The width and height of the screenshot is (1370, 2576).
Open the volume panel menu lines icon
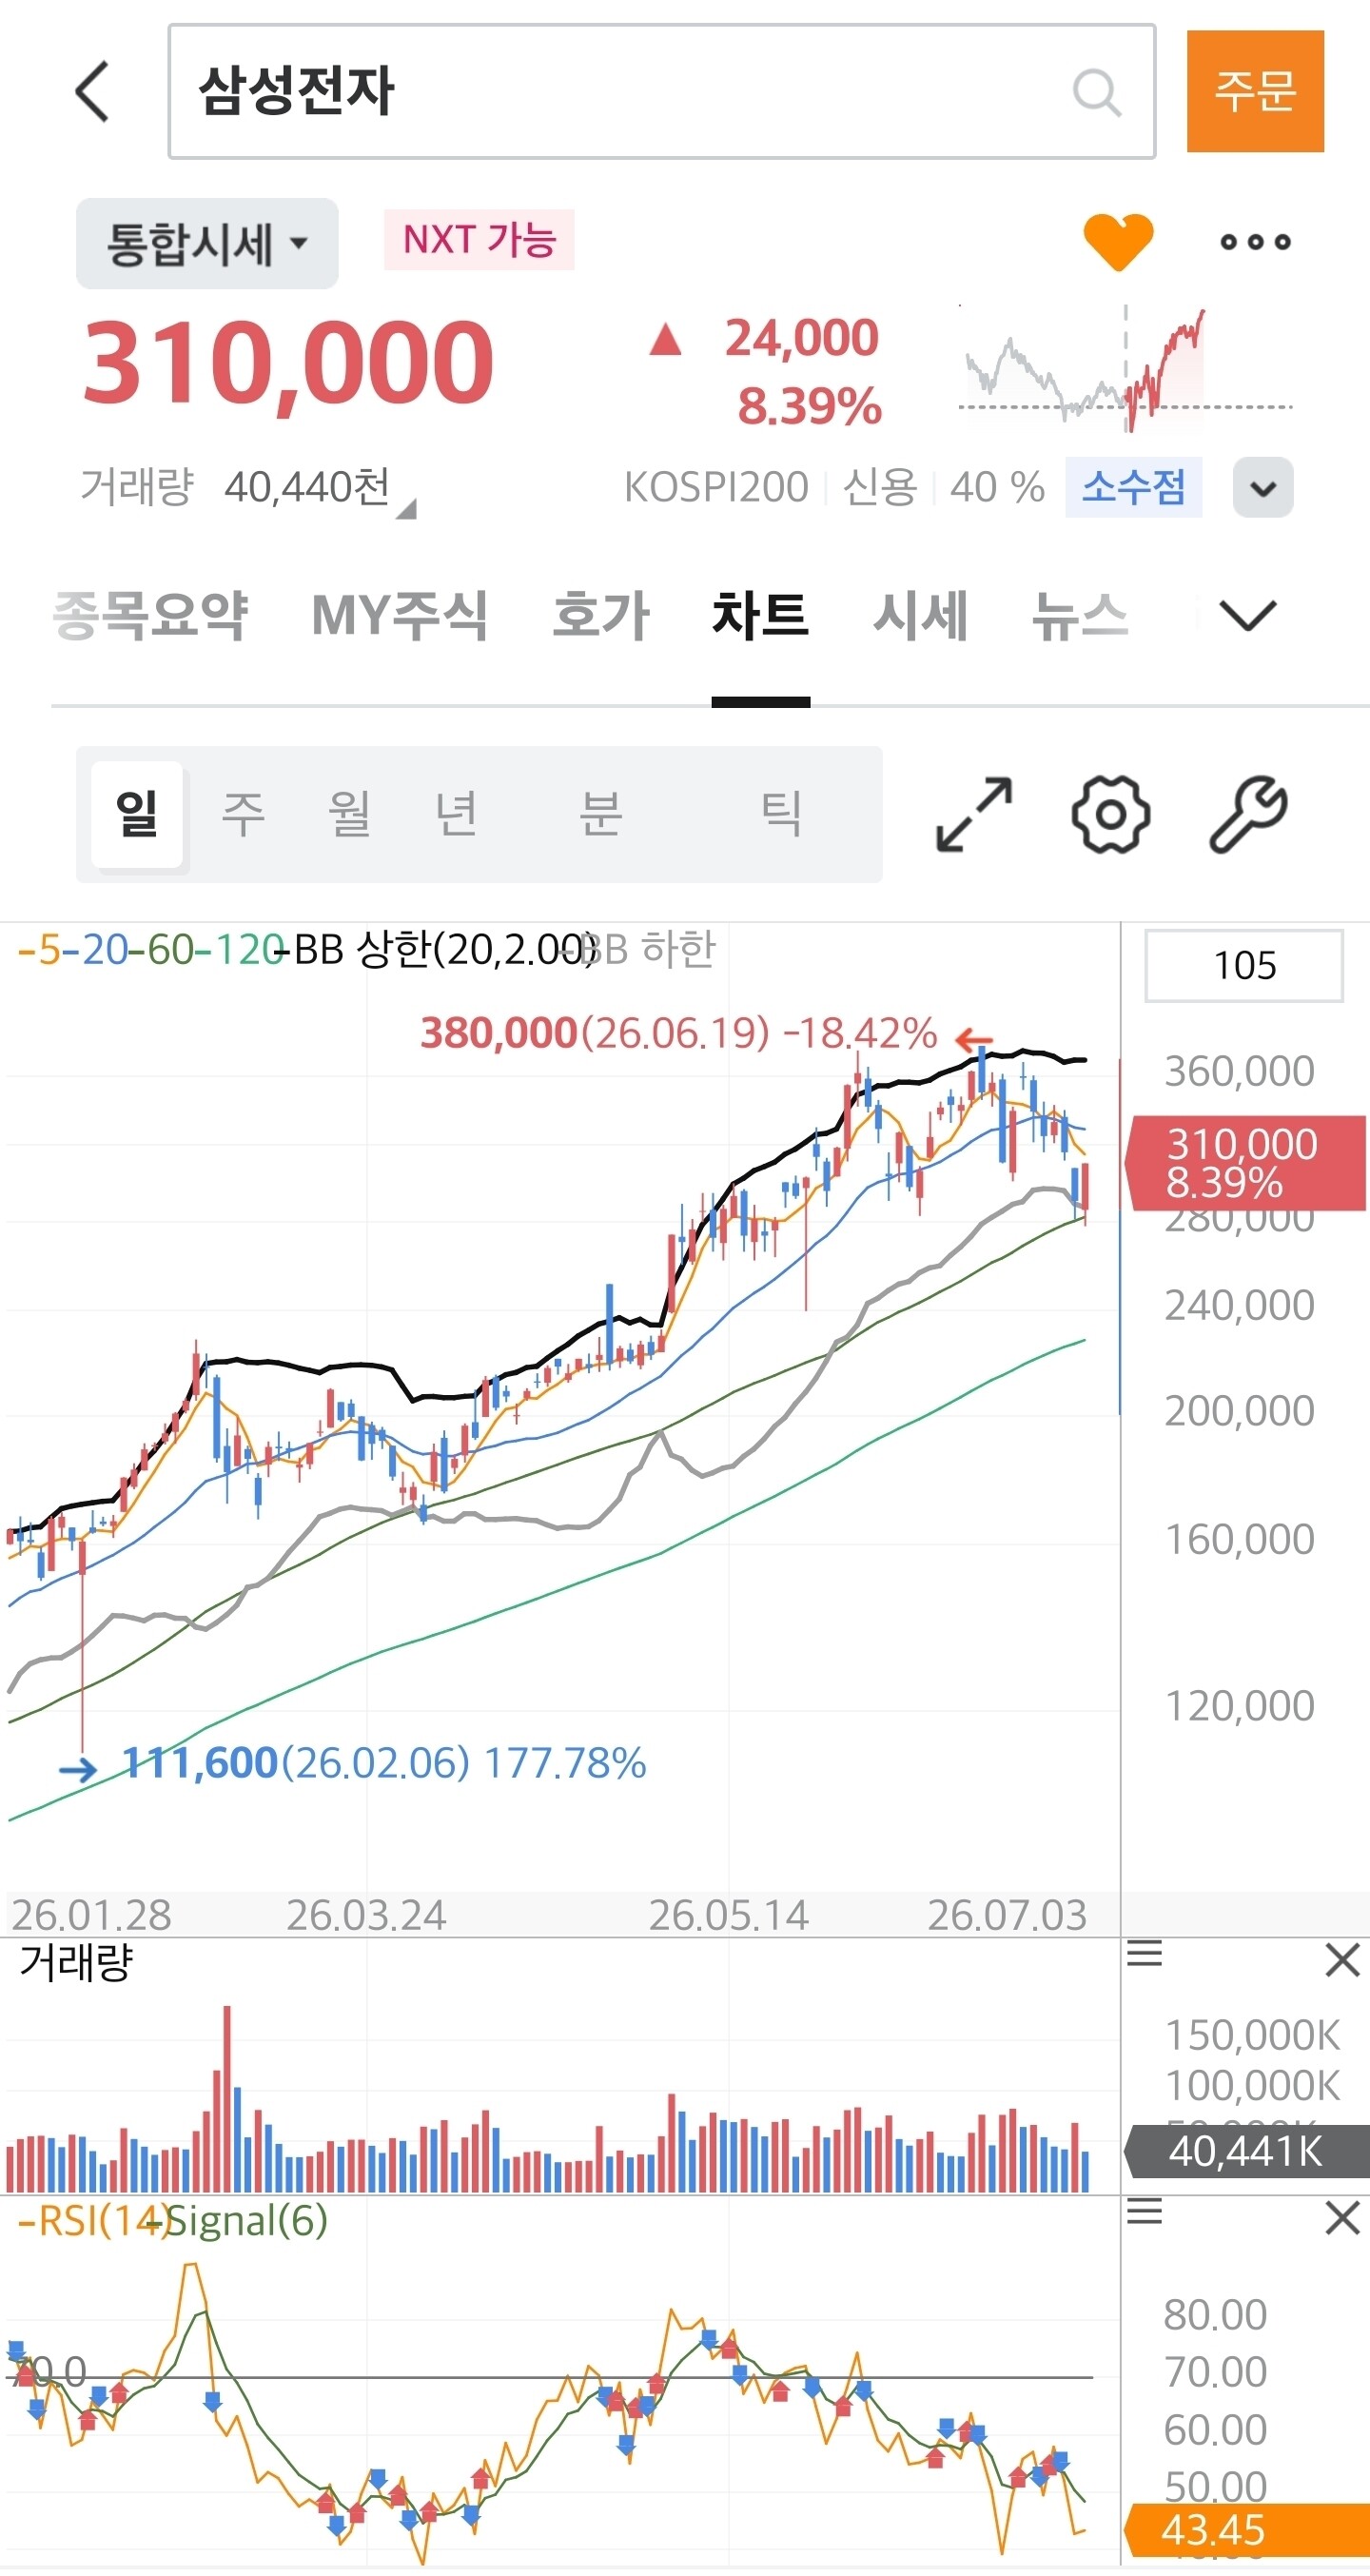1144,1953
